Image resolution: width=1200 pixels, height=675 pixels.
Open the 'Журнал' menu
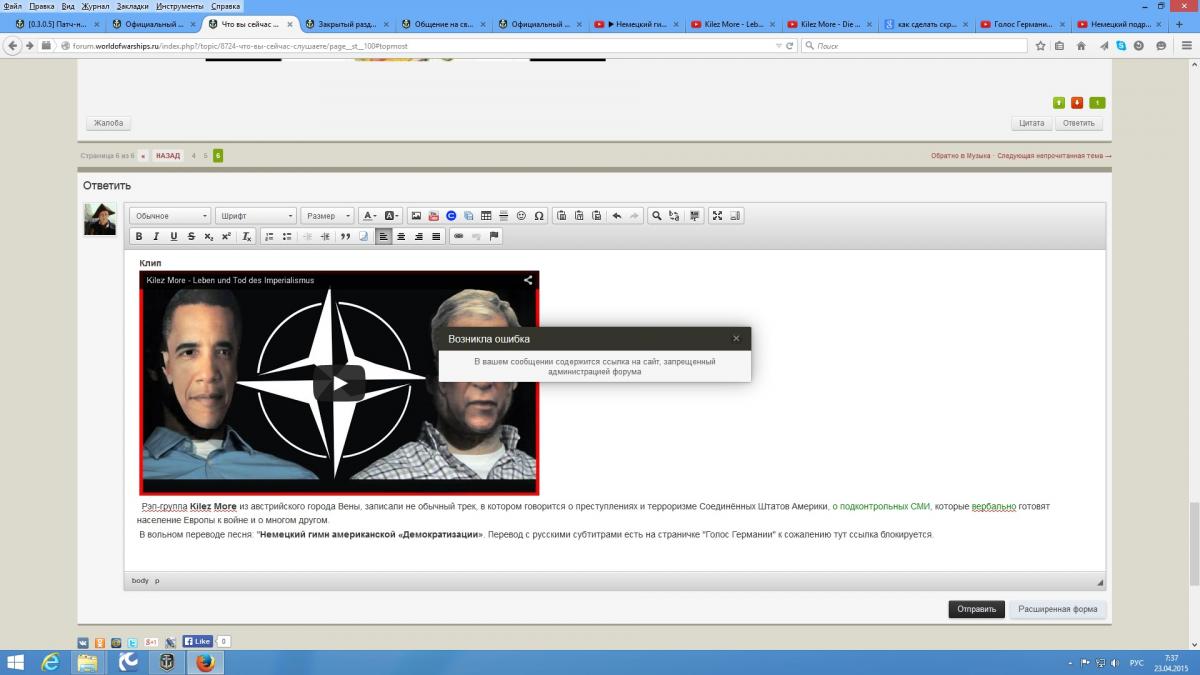click(96, 6)
